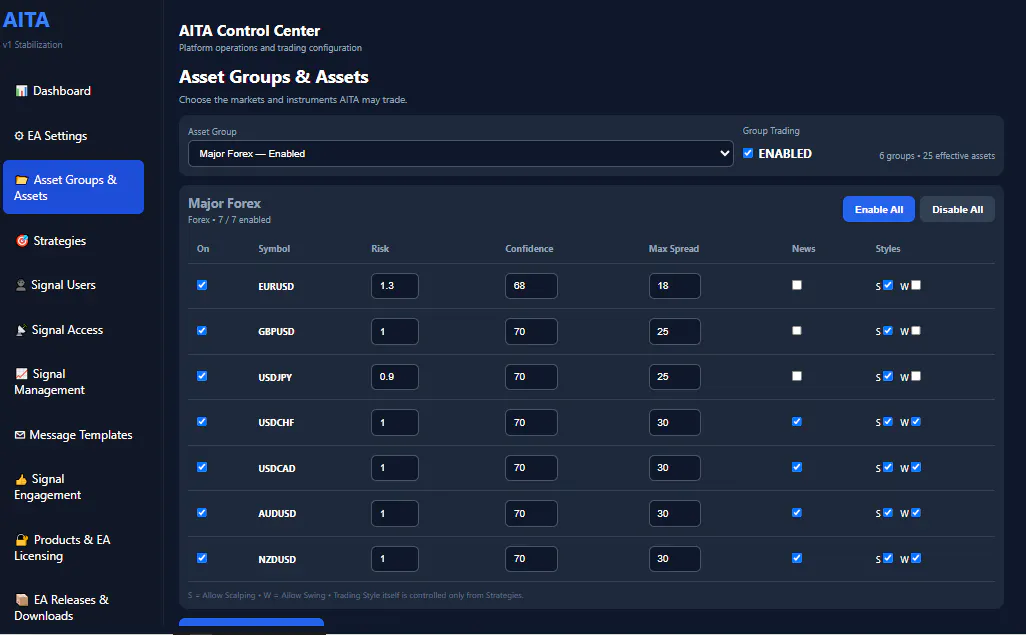
Task: Click the AITA logo text
Action: tap(26, 20)
